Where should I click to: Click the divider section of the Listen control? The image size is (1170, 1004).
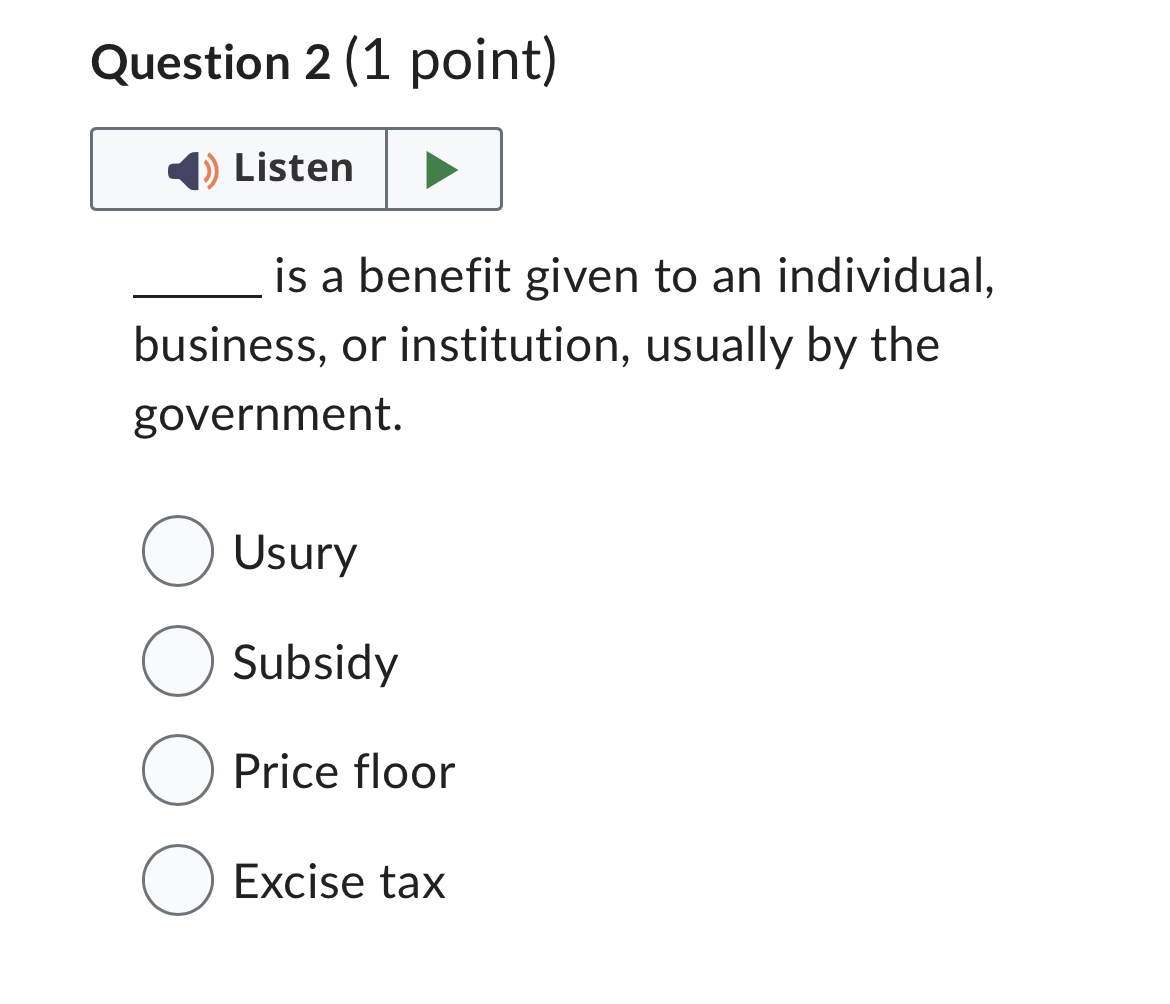pyautogui.click(x=388, y=168)
